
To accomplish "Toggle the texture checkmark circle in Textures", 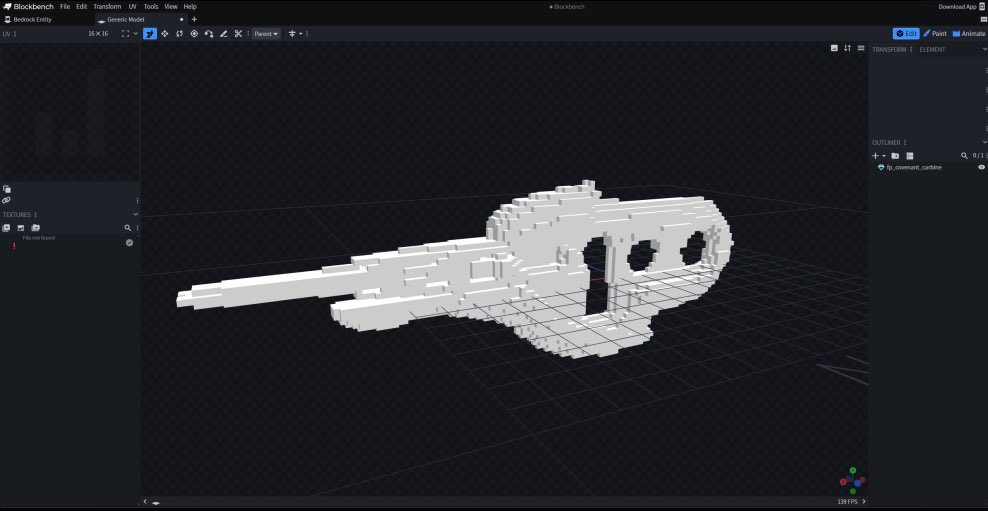I will pyautogui.click(x=129, y=243).
